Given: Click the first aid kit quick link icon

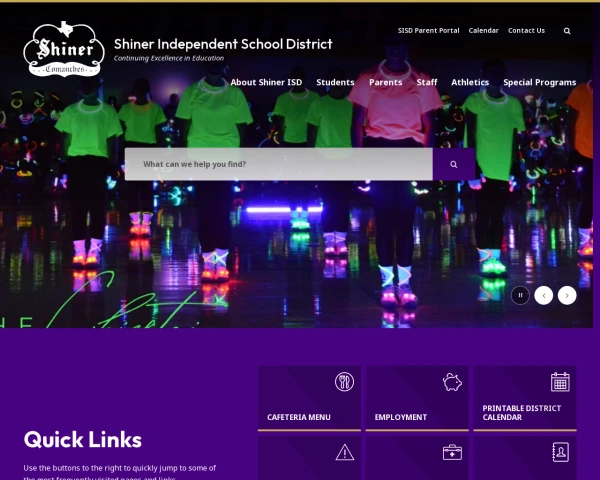Looking at the screenshot, I should click(x=452, y=452).
